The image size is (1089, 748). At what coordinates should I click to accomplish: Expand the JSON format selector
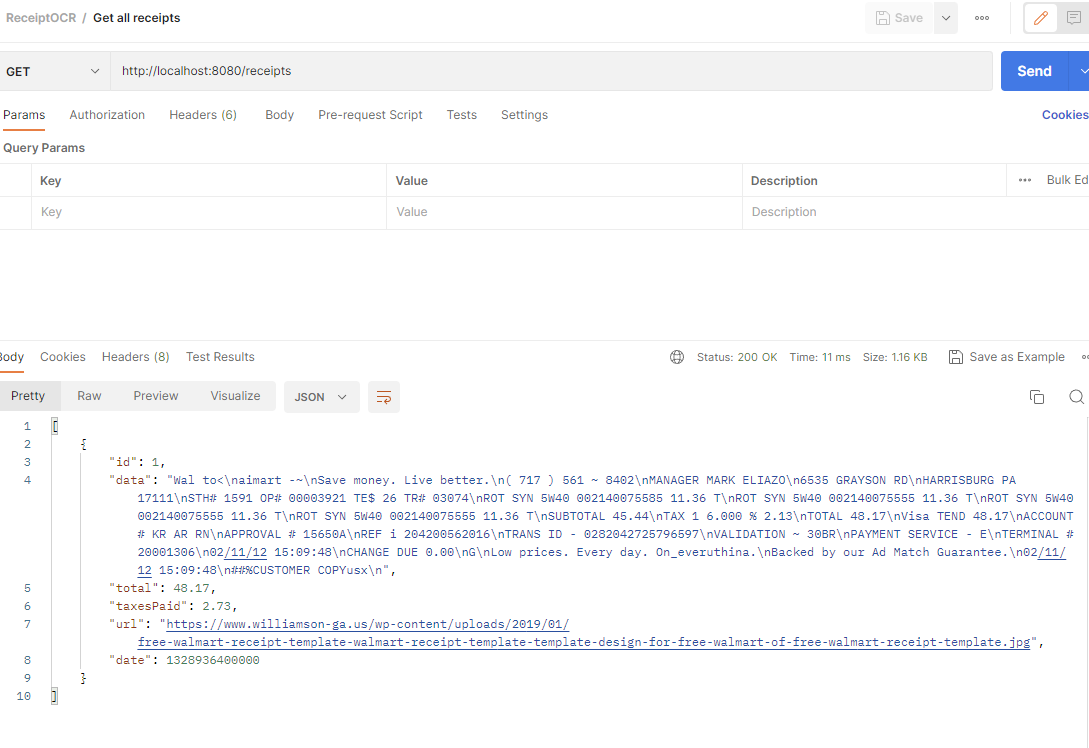[x=320, y=397]
